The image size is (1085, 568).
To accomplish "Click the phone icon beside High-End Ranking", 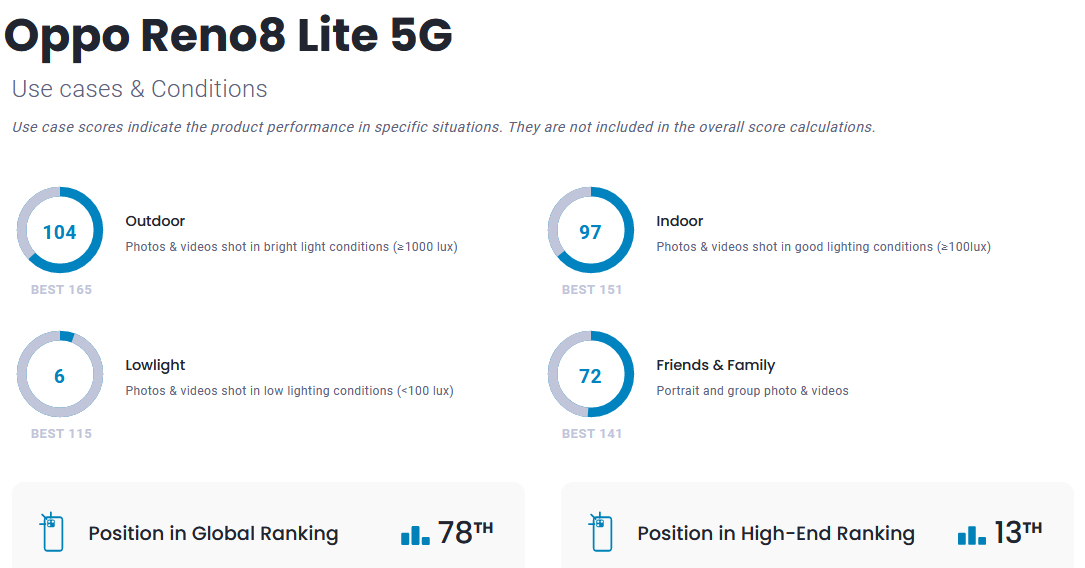I will 601,532.
